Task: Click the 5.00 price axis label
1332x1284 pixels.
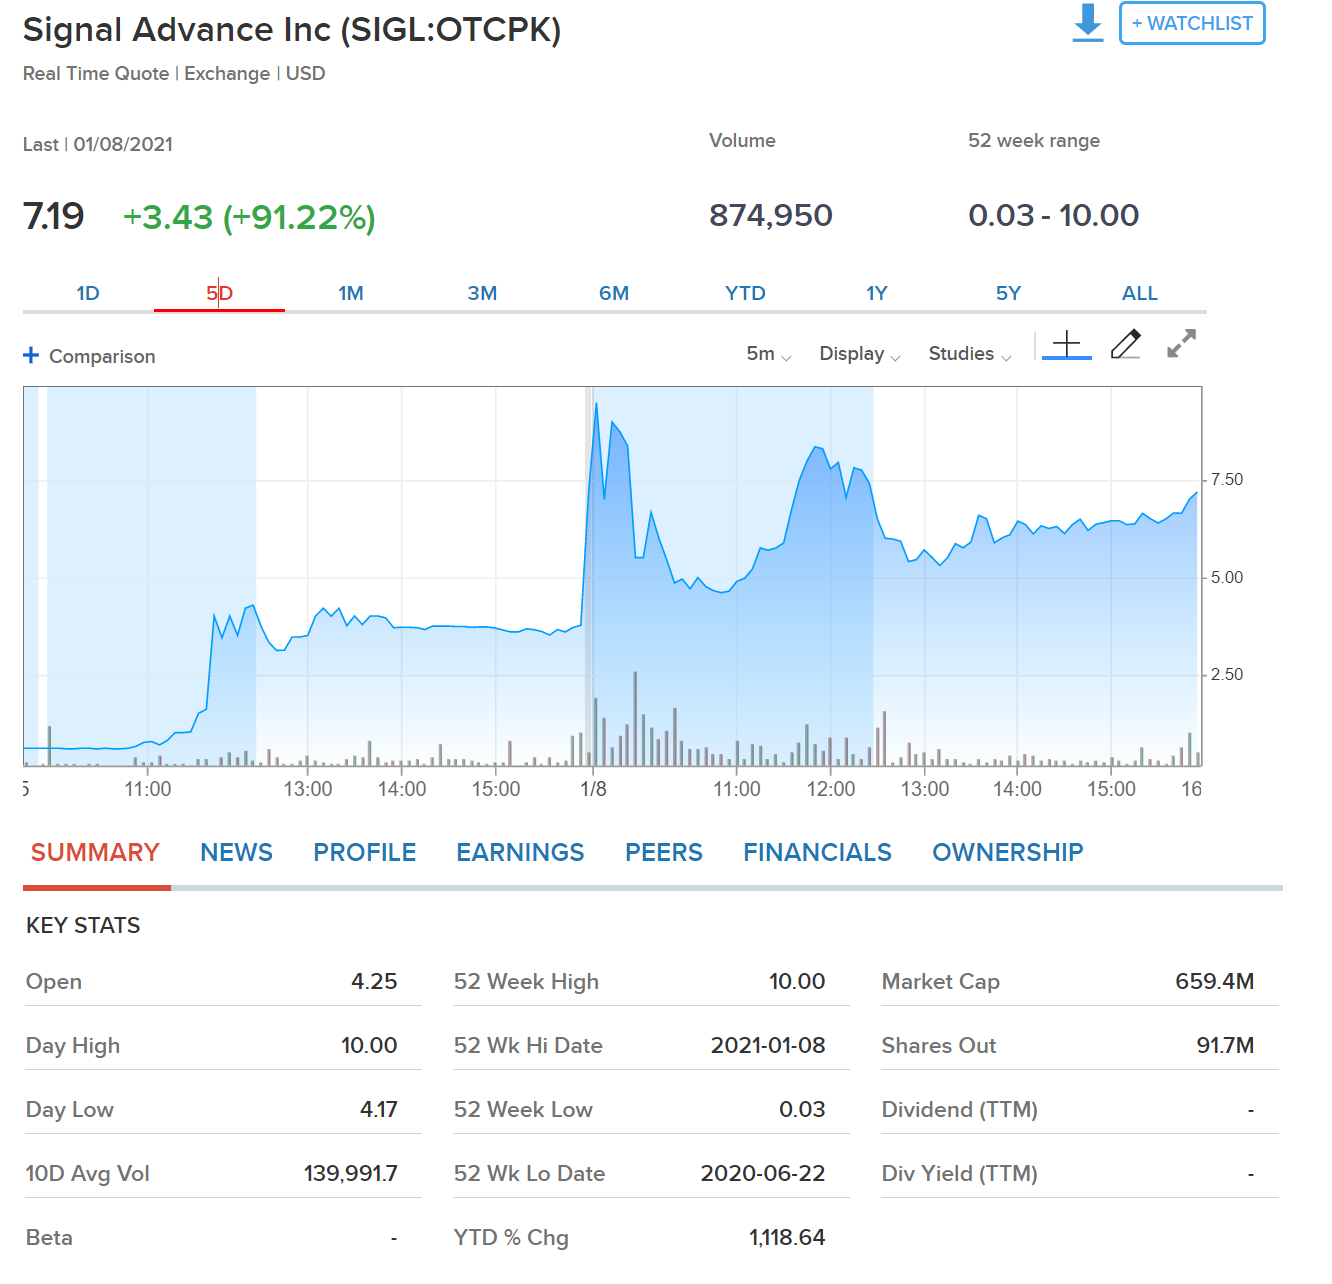Action: pos(1227,578)
